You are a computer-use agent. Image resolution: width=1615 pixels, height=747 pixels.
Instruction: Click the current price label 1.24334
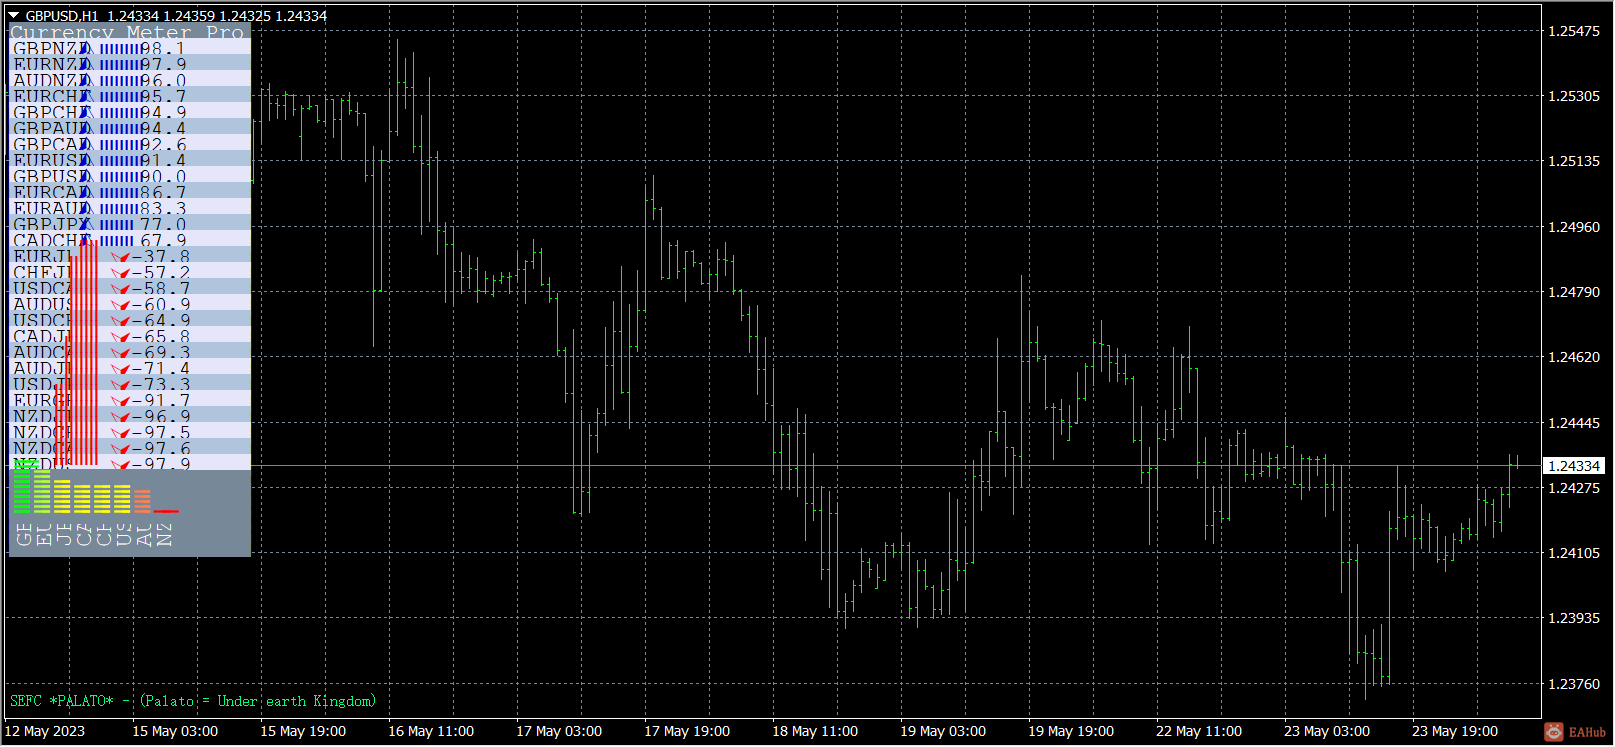[1574, 466]
